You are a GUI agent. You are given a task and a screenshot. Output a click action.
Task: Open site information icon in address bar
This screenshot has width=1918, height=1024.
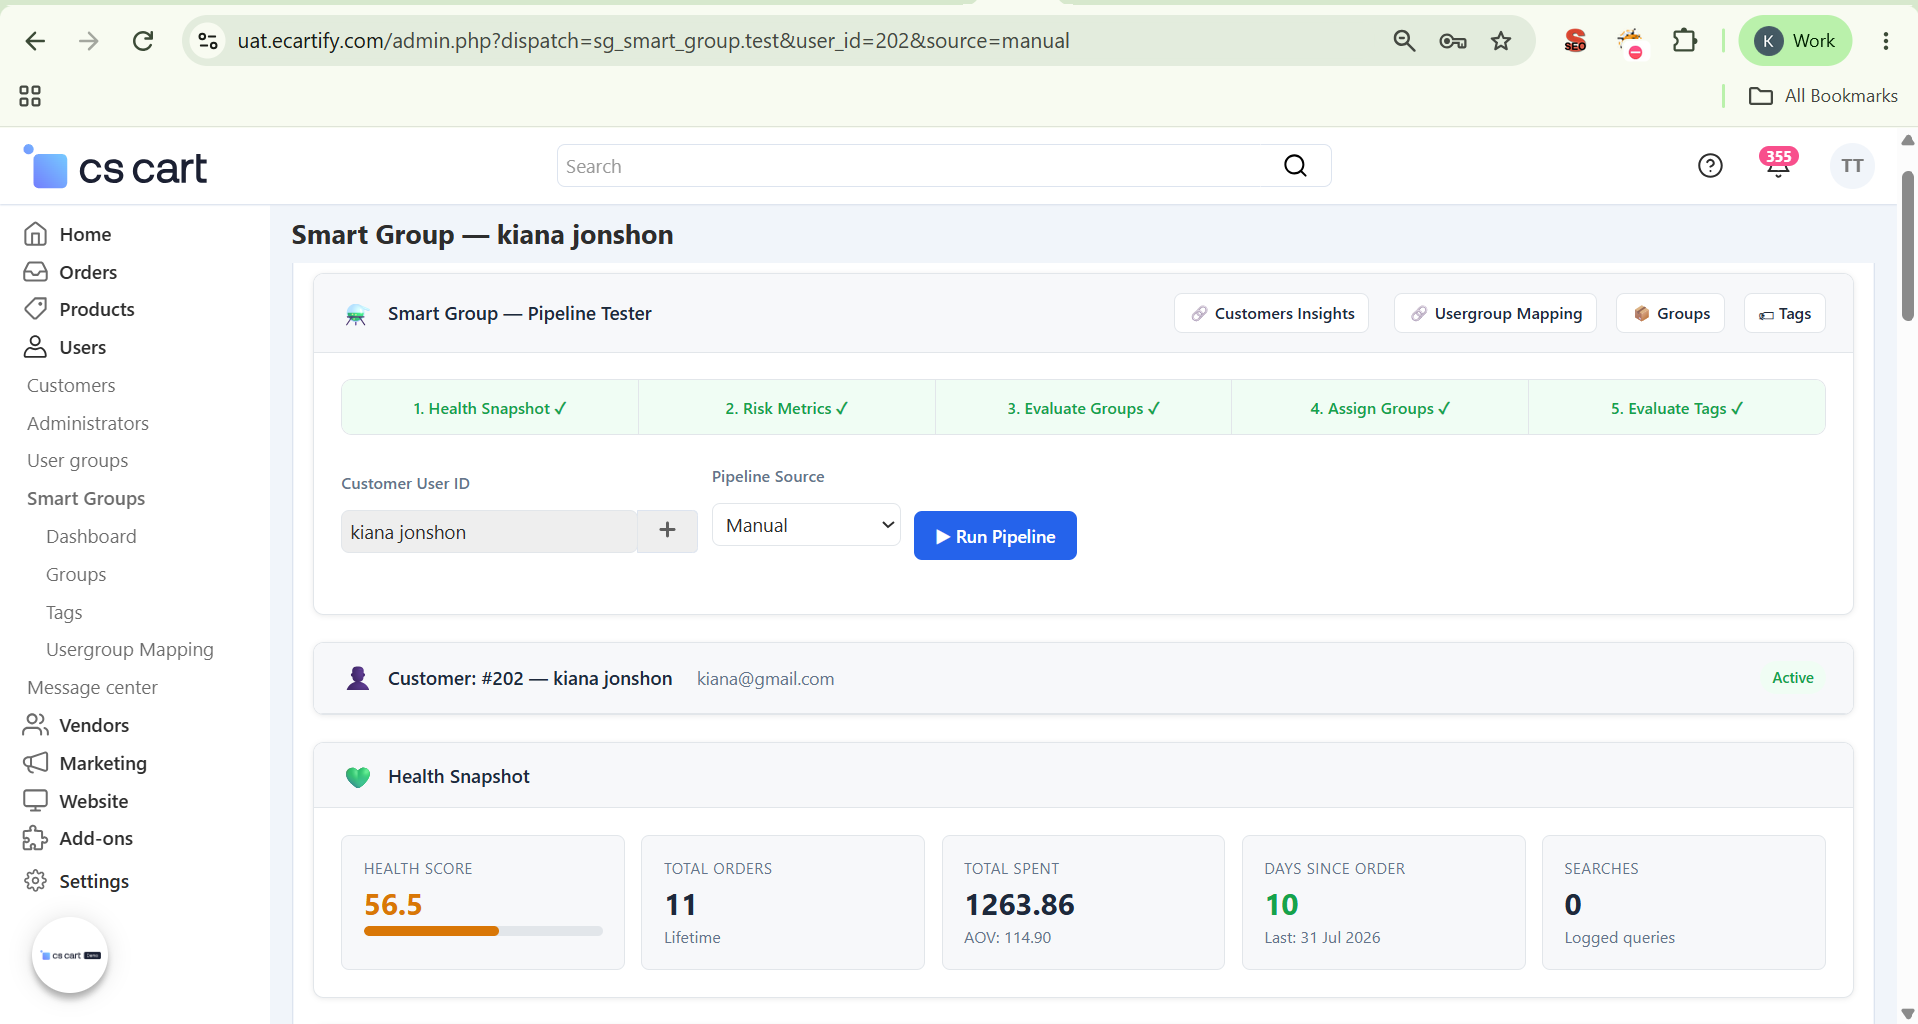tap(208, 41)
